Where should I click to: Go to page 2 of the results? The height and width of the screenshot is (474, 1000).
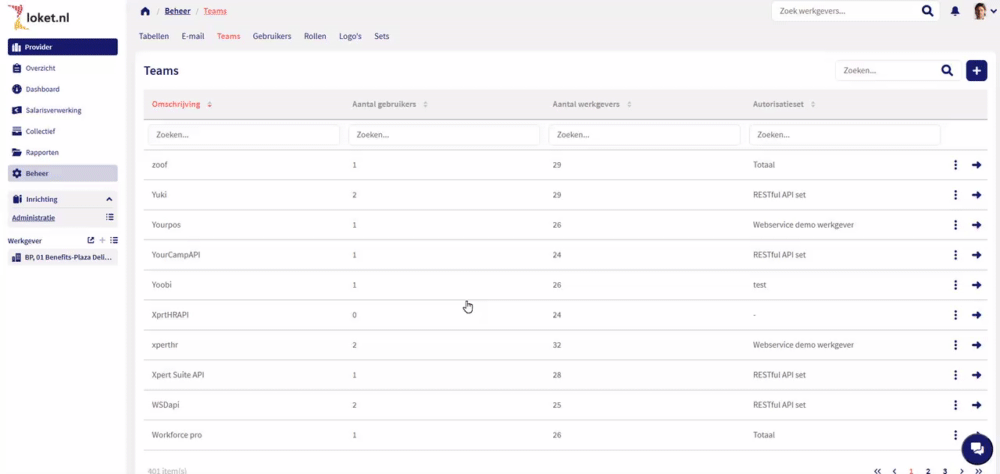tap(928, 470)
